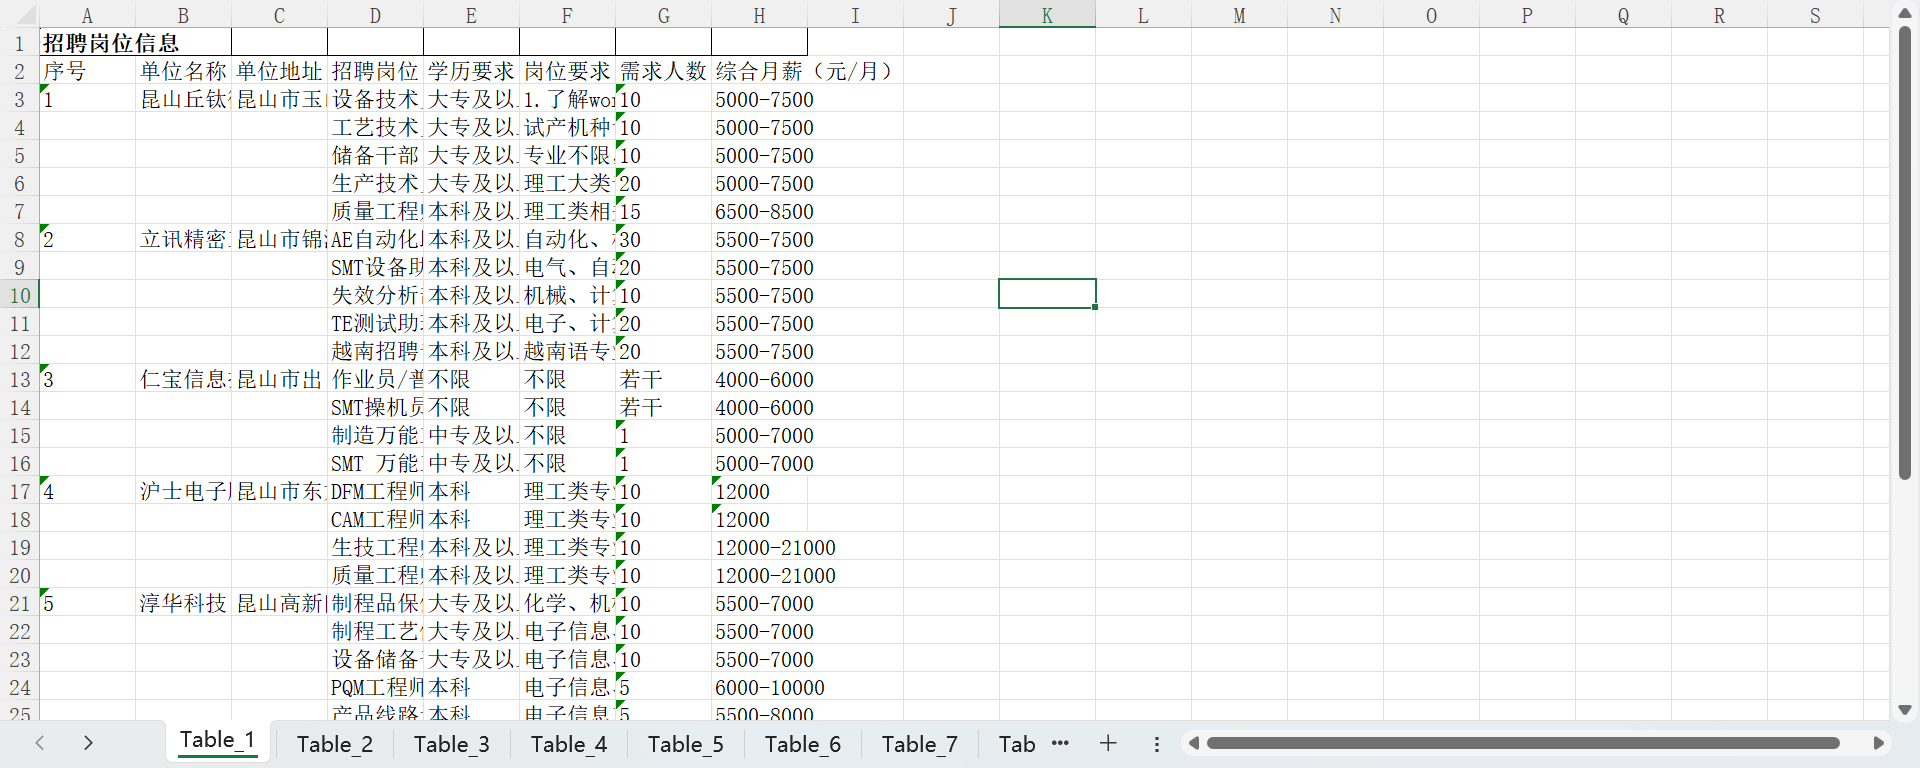Show more sheet tabs ellipsis
This screenshot has width=1920, height=768.
click(x=1061, y=743)
